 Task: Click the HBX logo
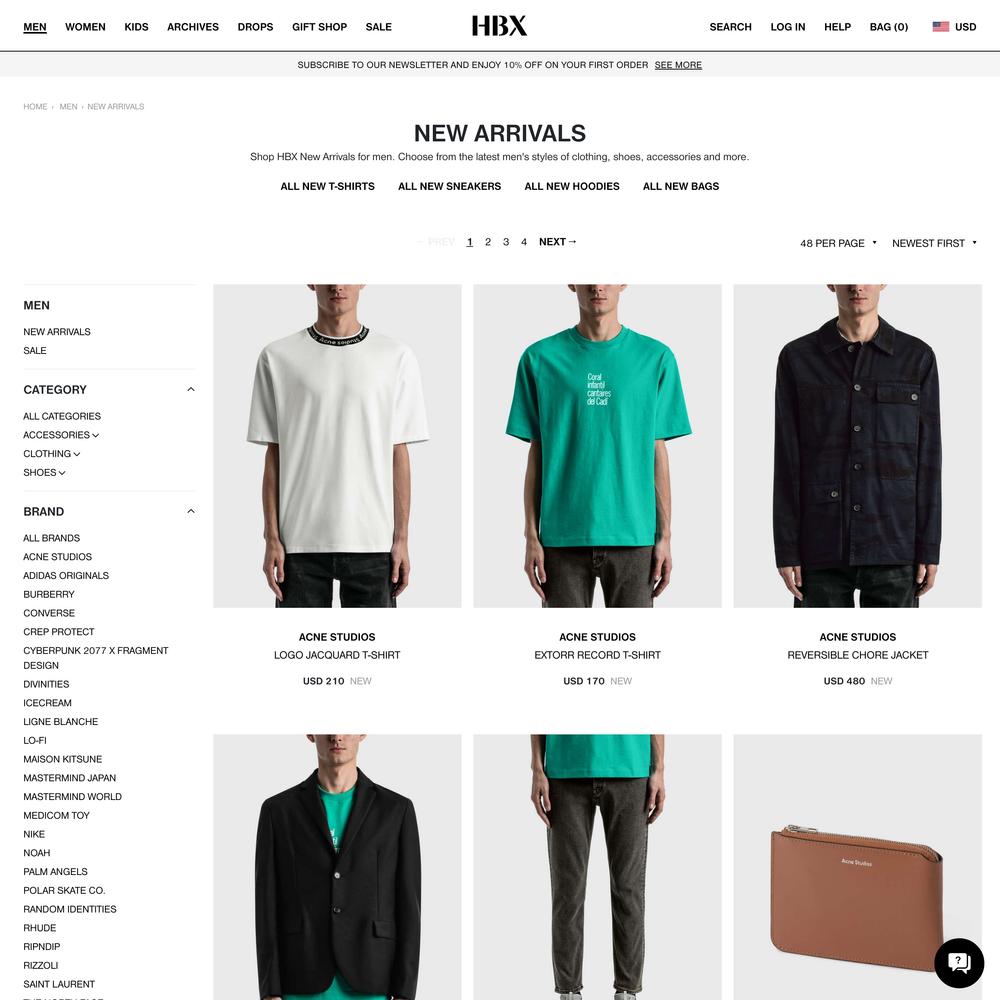[499, 26]
